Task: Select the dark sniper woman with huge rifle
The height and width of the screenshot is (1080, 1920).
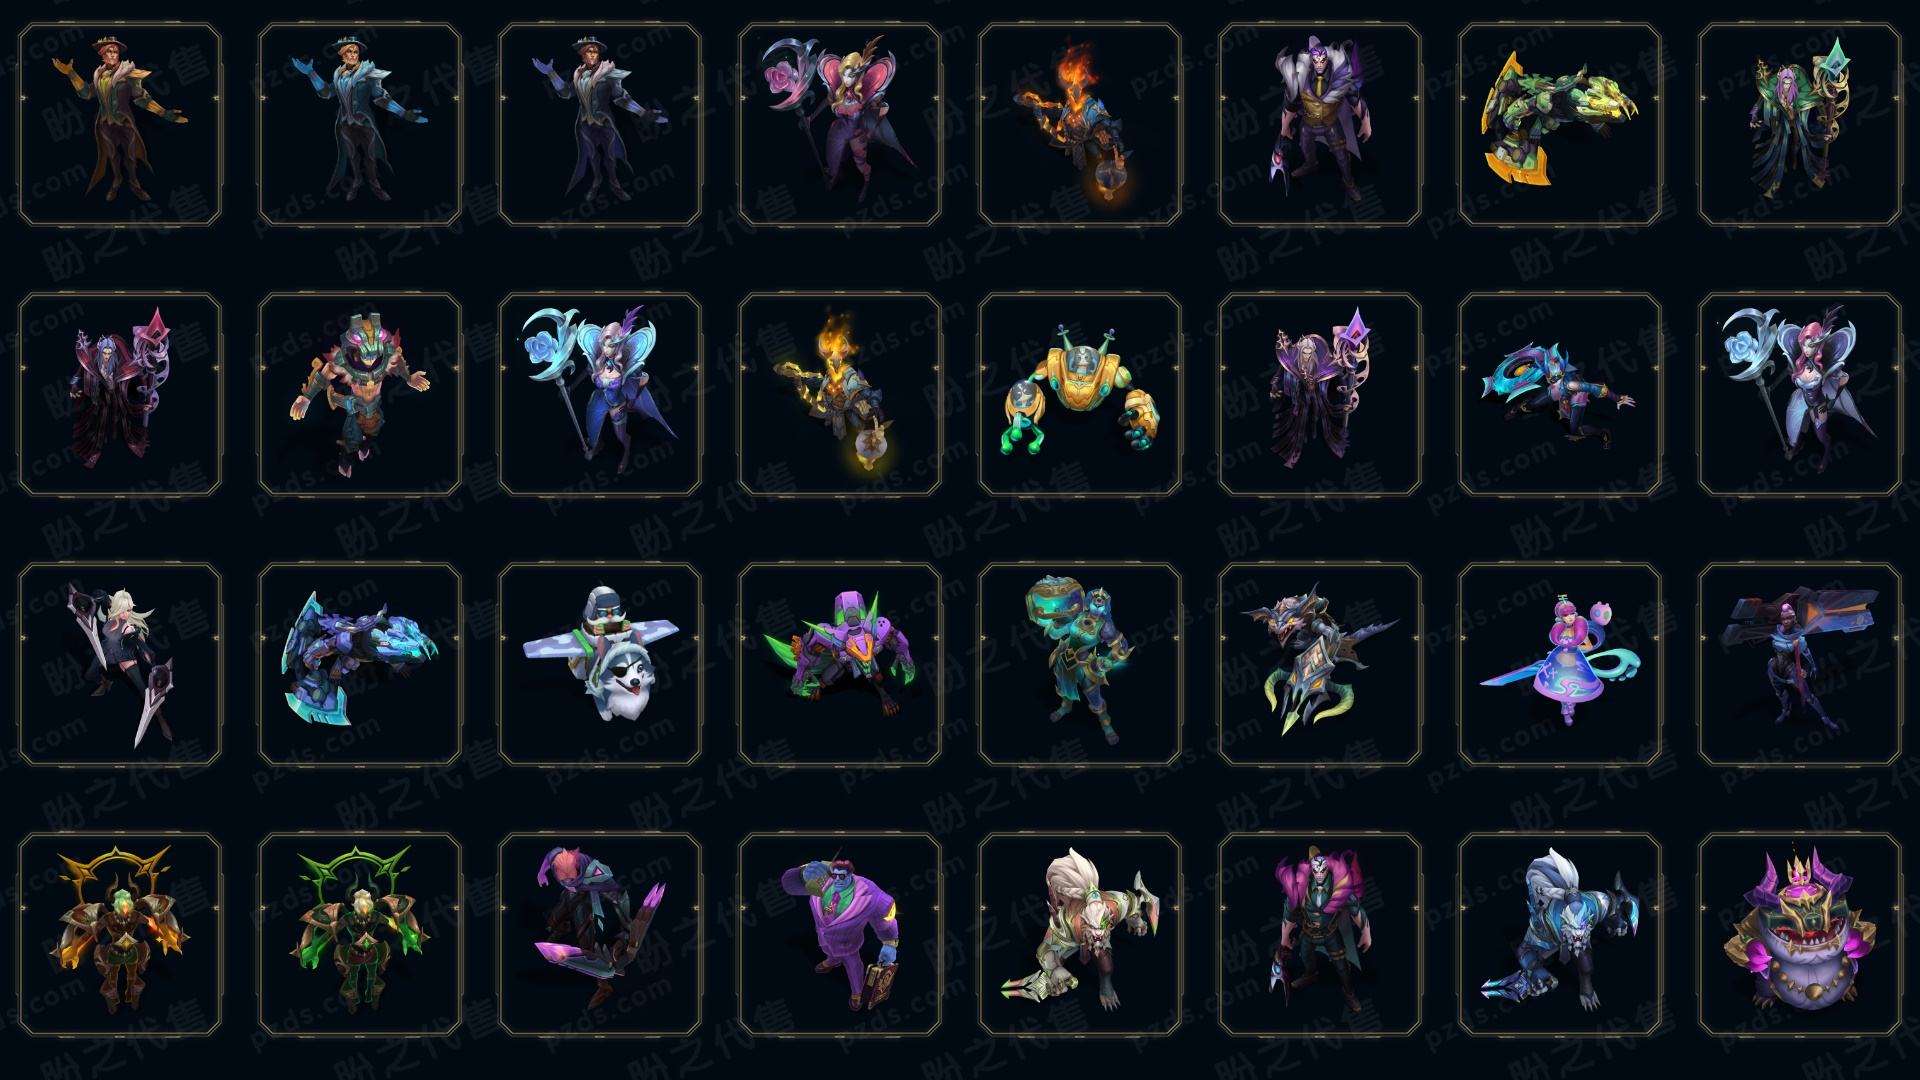Action: (x=1800, y=664)
